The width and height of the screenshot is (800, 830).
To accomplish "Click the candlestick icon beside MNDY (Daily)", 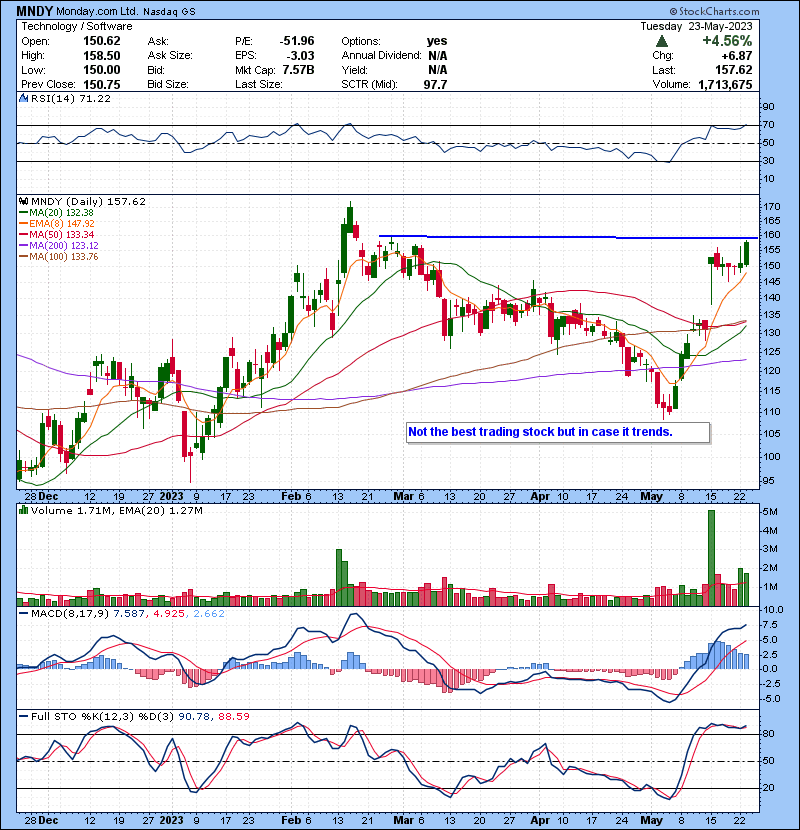I will [23, 201].
